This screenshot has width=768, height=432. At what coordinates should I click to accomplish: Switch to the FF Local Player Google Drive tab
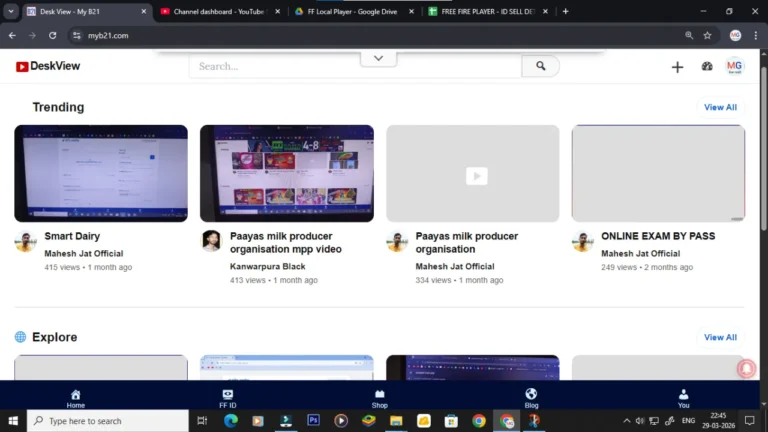point(345,11)
